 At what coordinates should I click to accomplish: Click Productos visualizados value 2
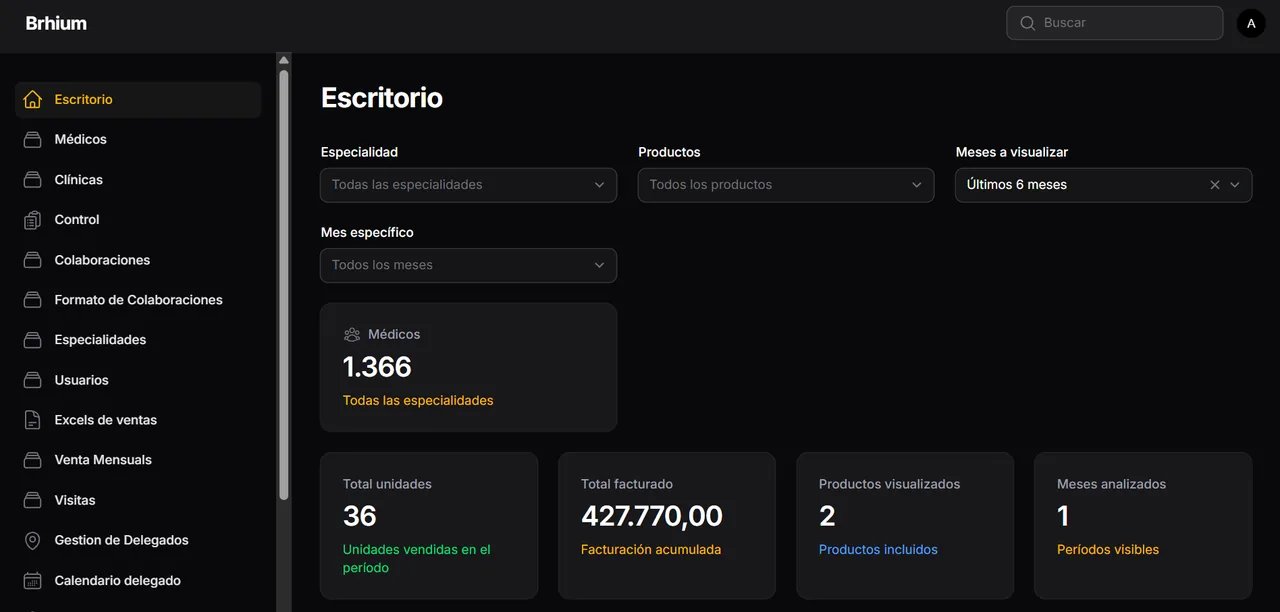pos(827,516)
